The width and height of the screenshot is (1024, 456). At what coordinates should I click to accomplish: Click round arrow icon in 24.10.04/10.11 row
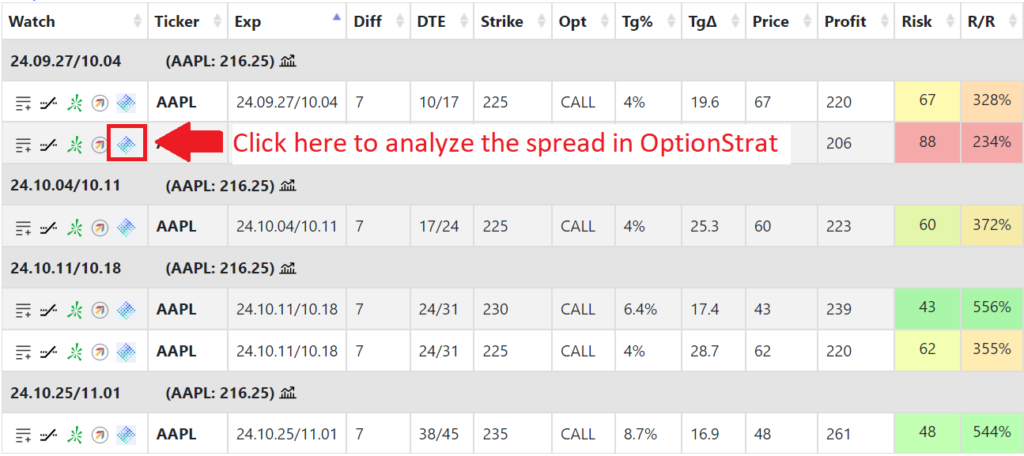(99, 227)
